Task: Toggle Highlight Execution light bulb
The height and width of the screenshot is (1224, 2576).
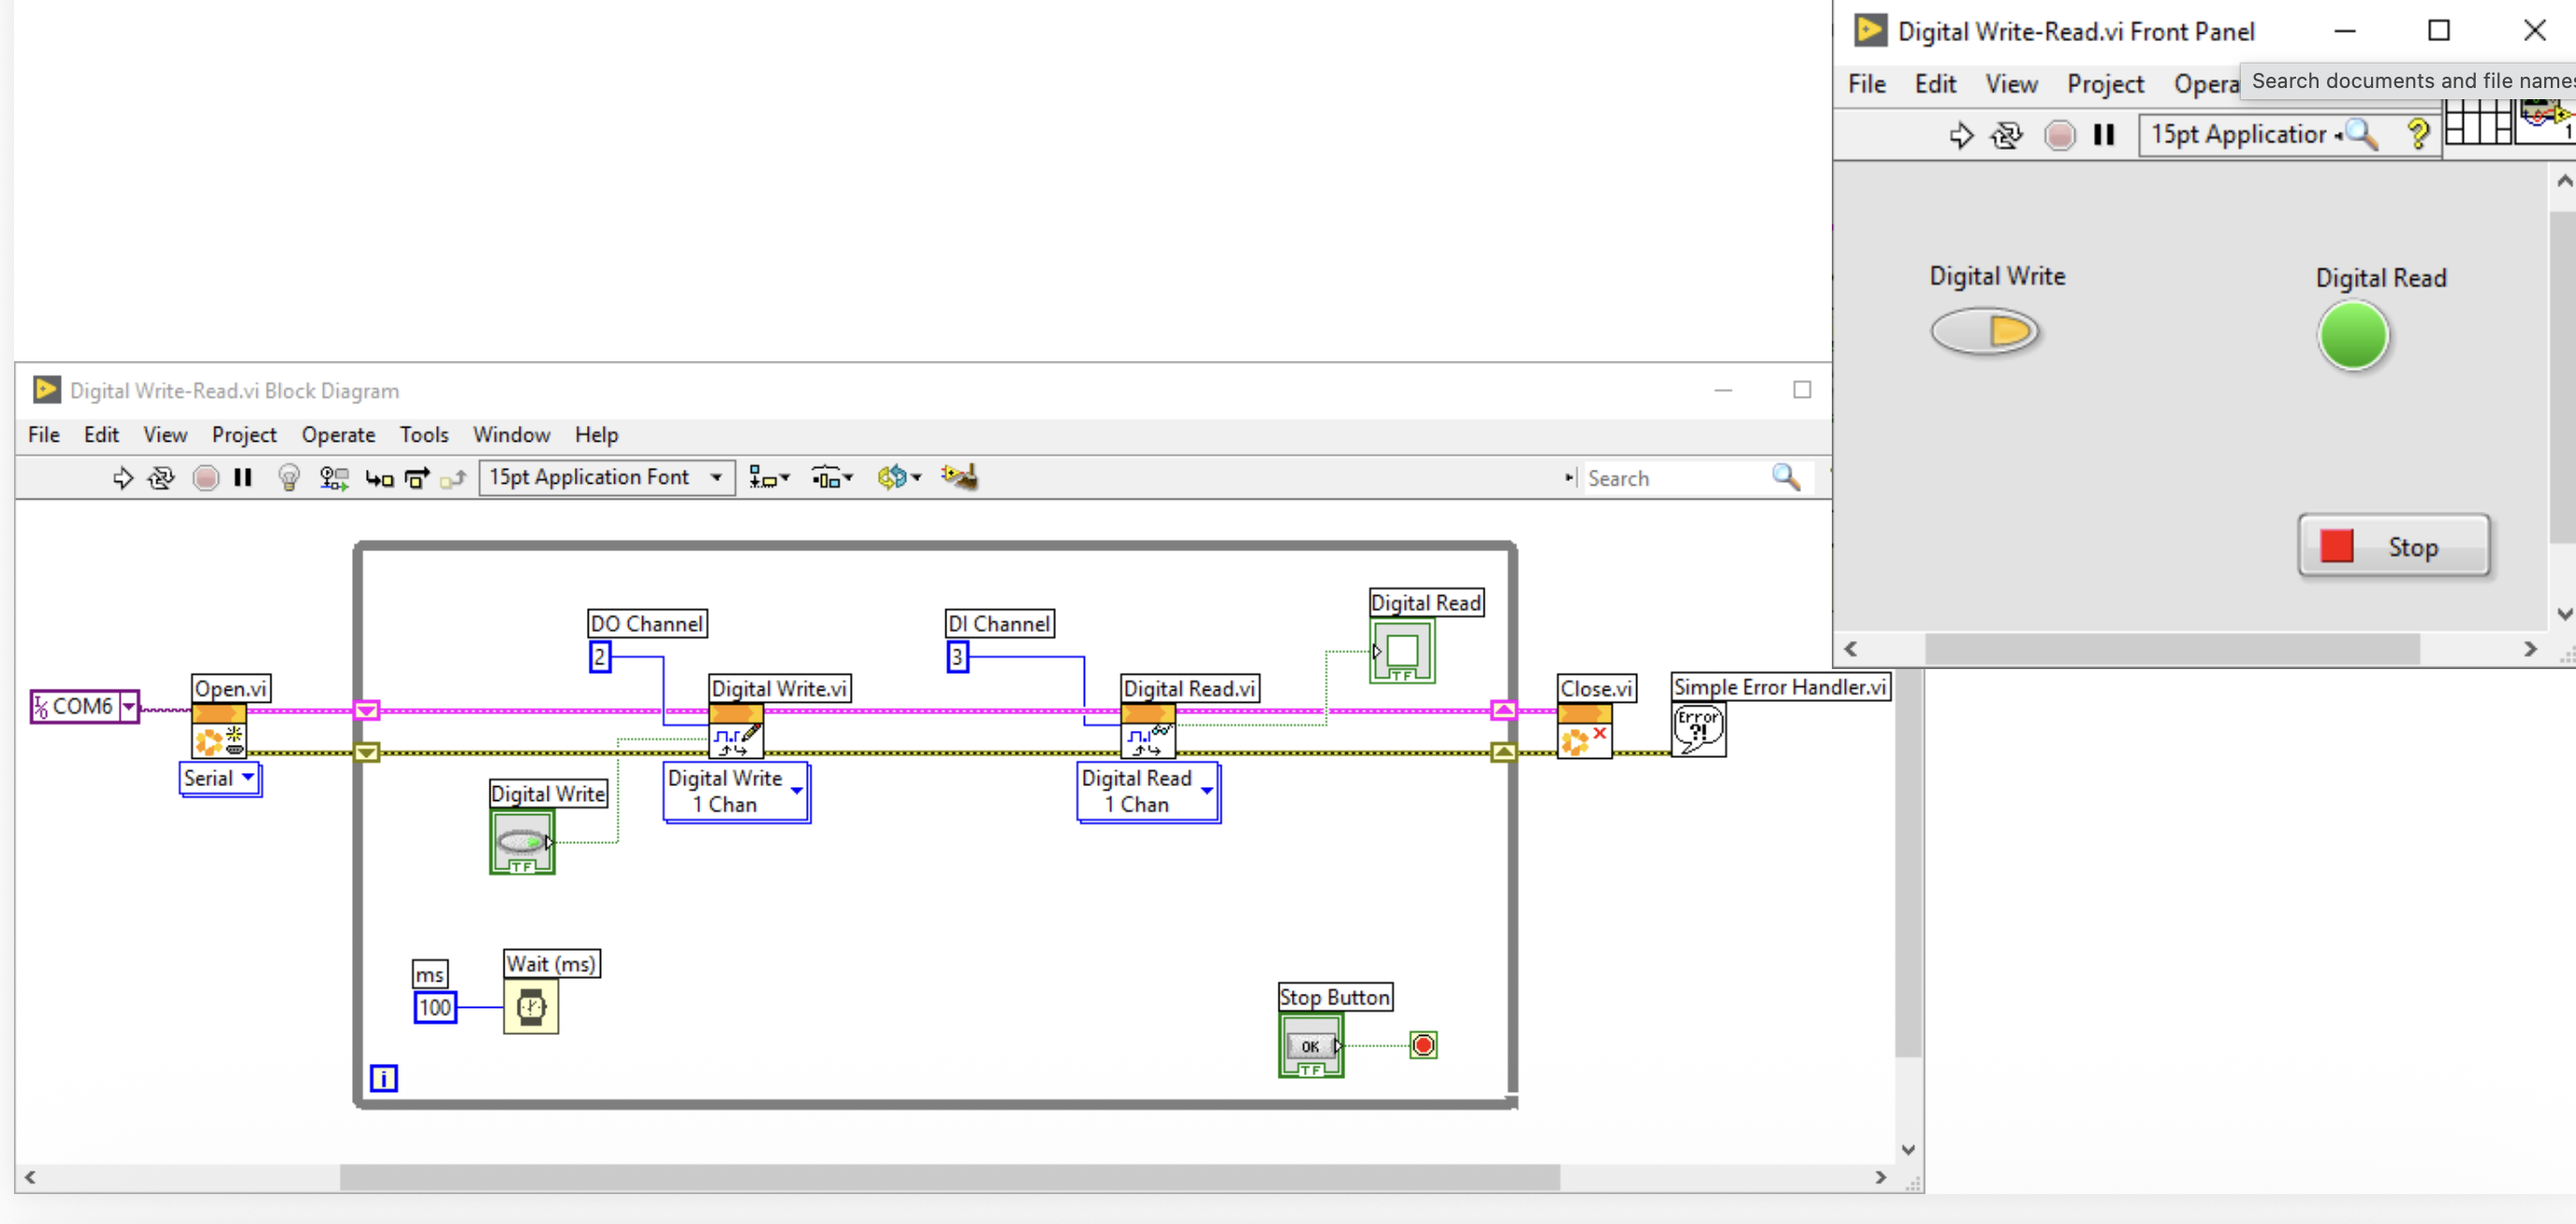Action: coord(289,478)
